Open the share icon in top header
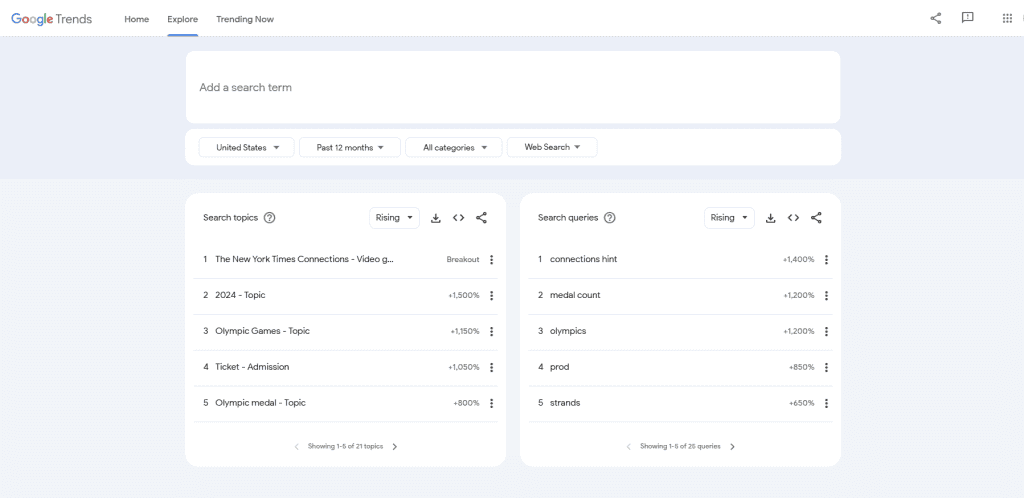Screen dimensions: 1024x498 pyautogui.click(x=936, y=18)
